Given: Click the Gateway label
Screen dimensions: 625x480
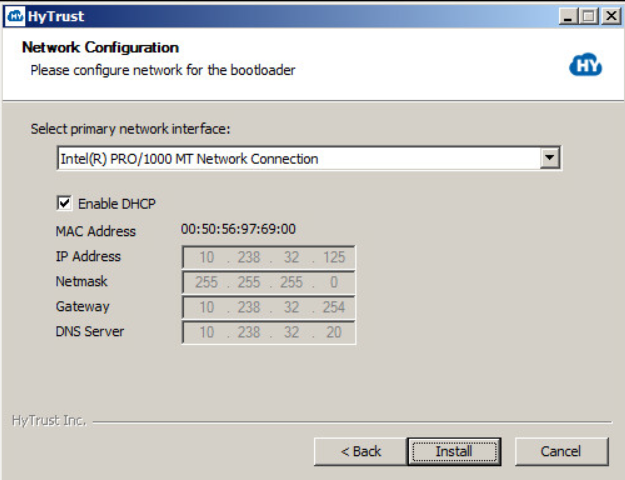Looking at the screenshot, I should pos(83,307).
